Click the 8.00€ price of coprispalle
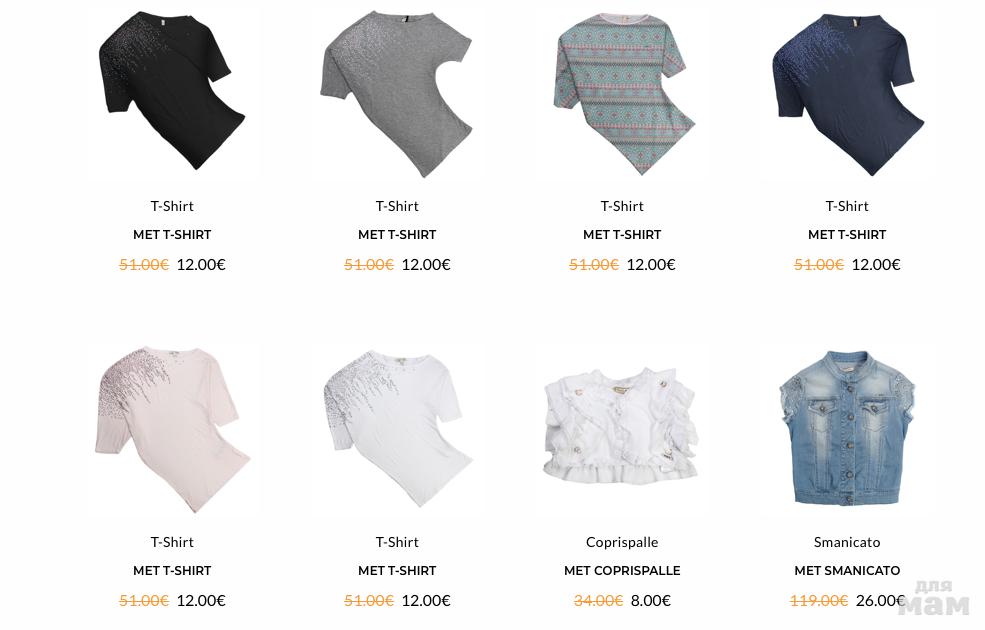985x630 pixels. [x=651, y=600]
